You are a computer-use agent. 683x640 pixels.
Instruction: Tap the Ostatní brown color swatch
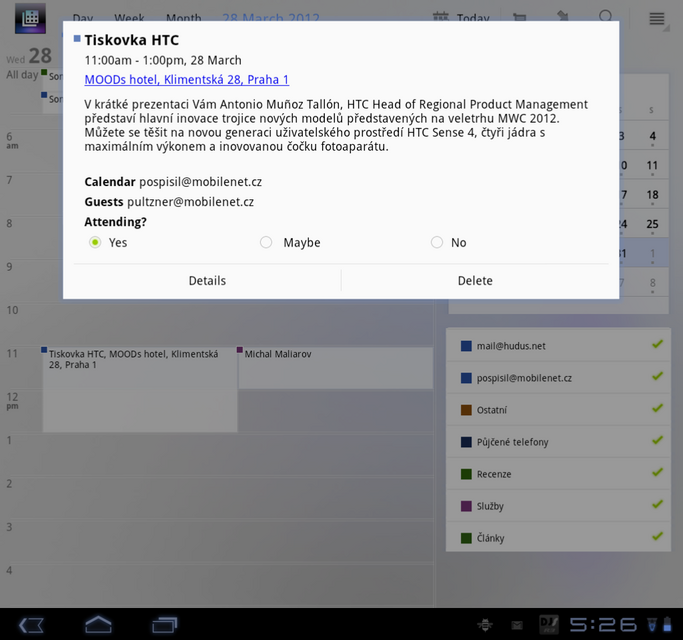(466, 410)
